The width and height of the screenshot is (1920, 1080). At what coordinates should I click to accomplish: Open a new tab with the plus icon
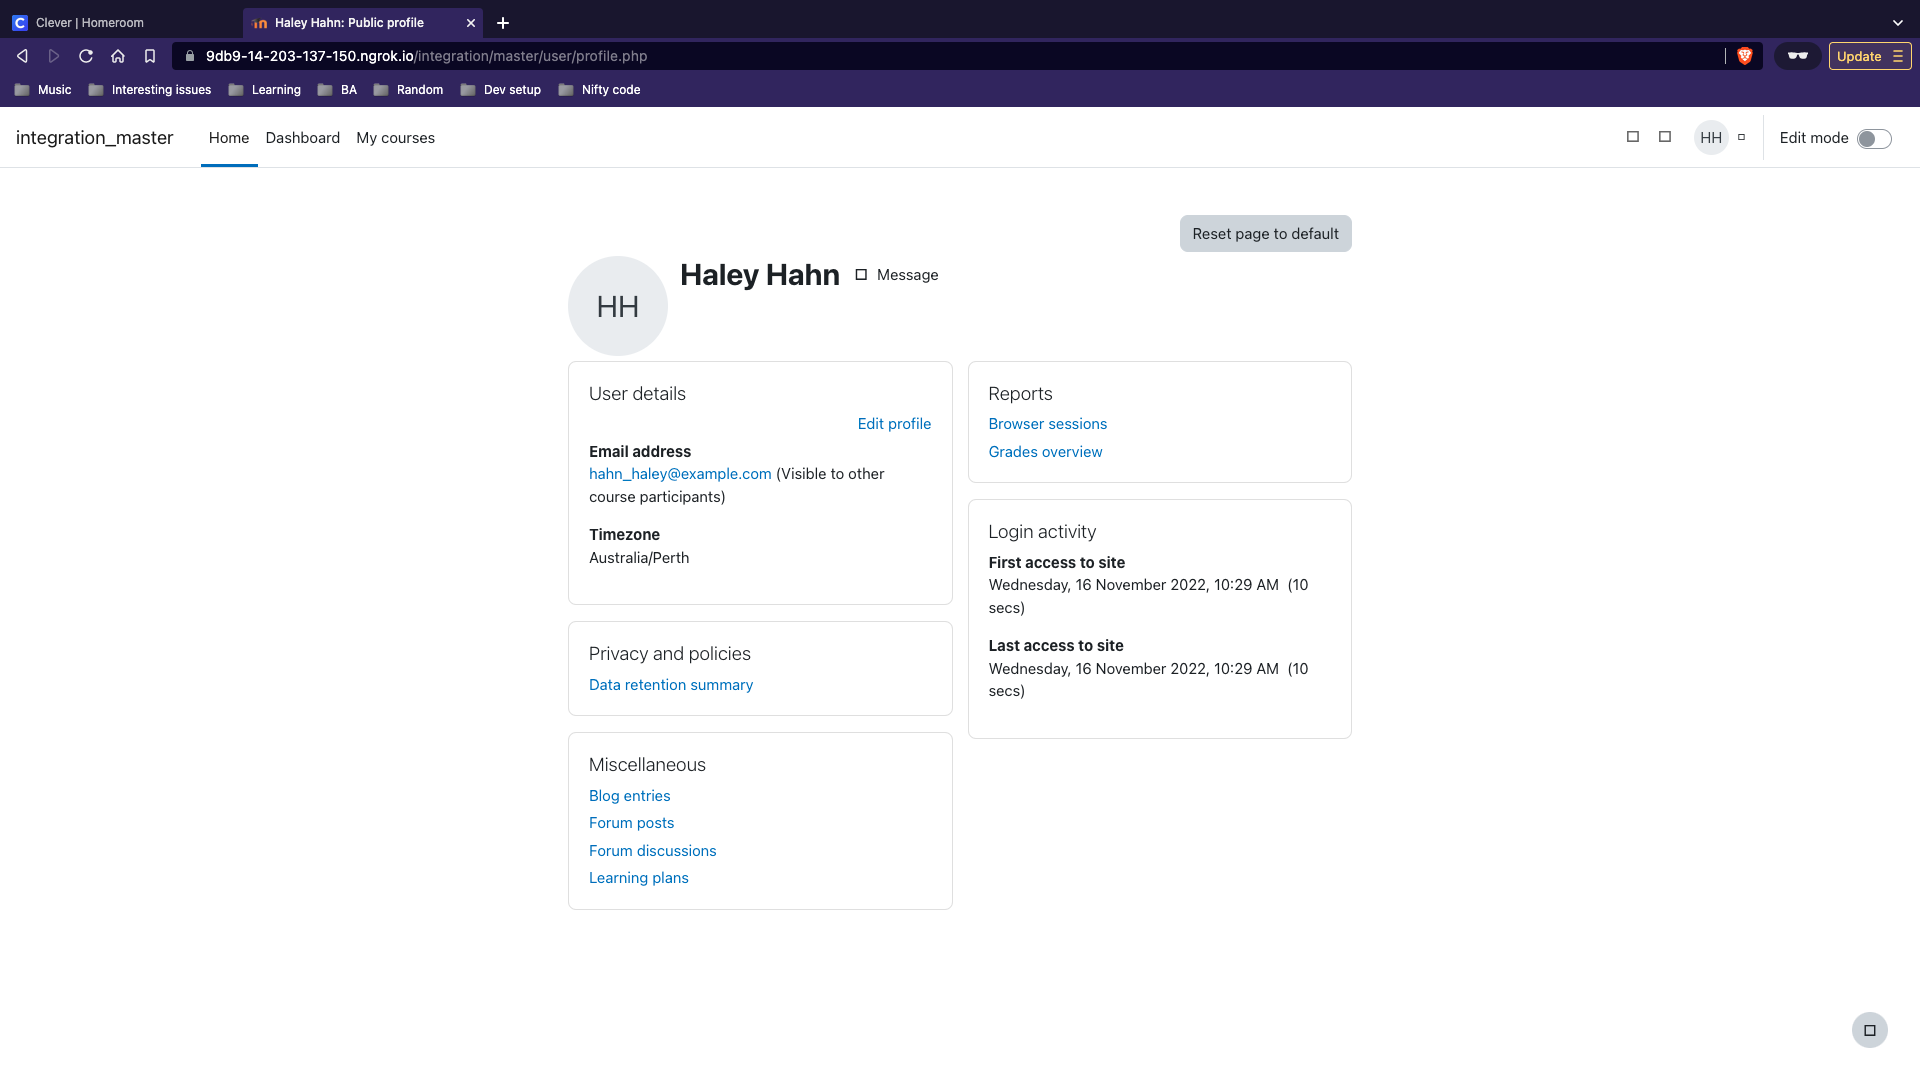pos(503,22)
